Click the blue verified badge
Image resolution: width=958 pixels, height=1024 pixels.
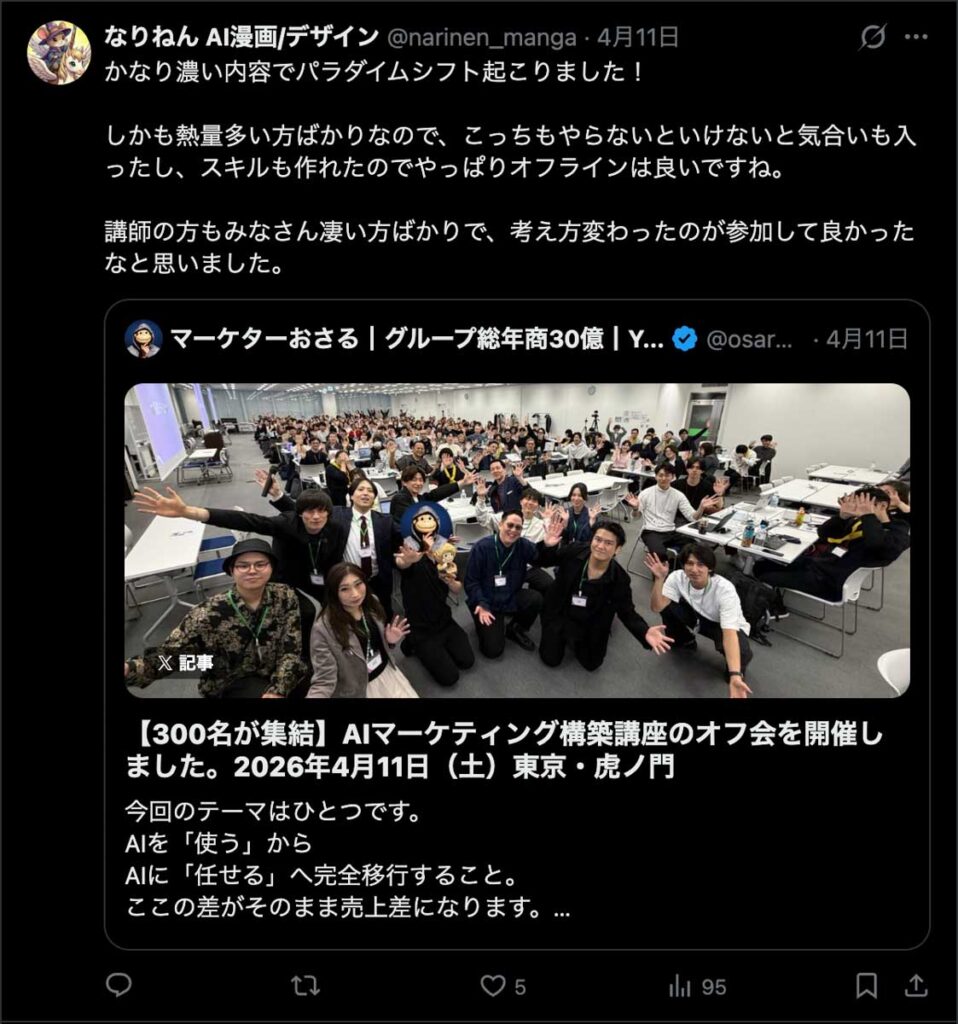click(684, 339)
